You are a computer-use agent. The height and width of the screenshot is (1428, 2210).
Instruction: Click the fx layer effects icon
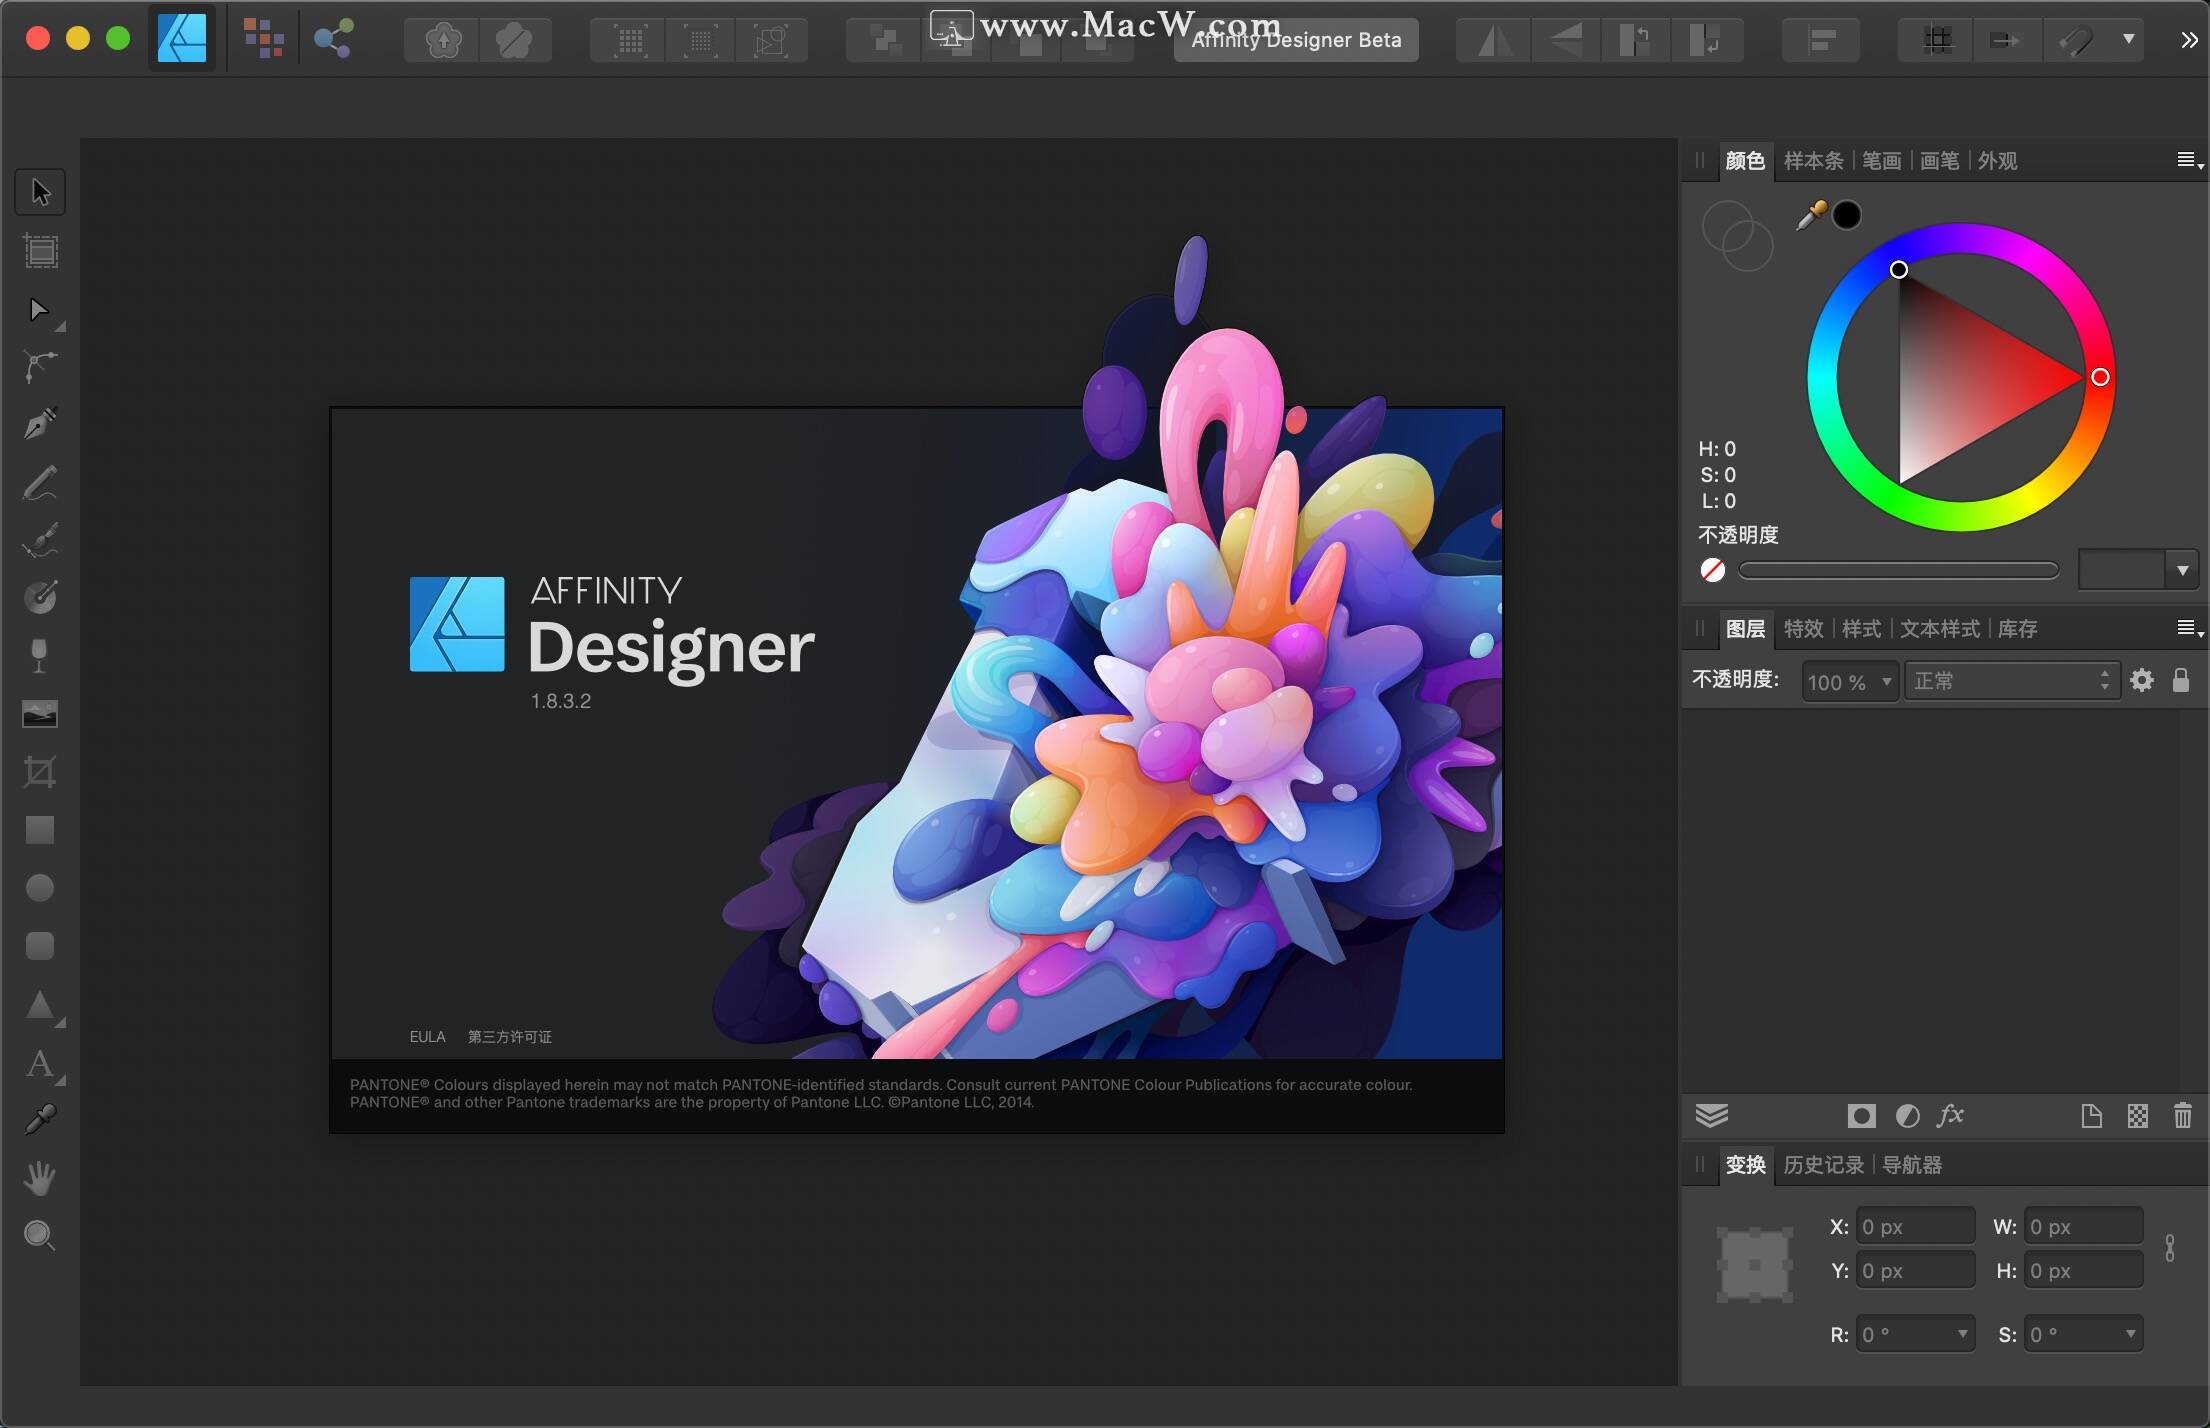1951,1115
